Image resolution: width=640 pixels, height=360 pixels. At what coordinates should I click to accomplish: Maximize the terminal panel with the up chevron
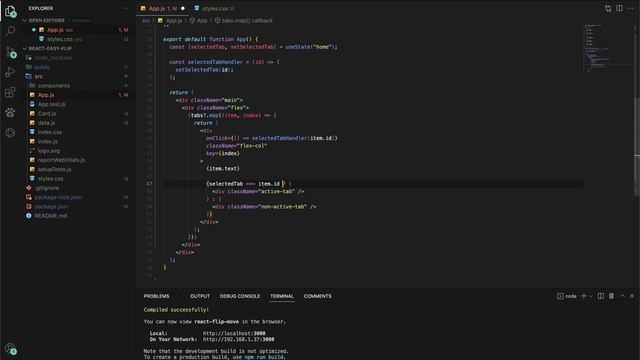[x=622, y=296]
